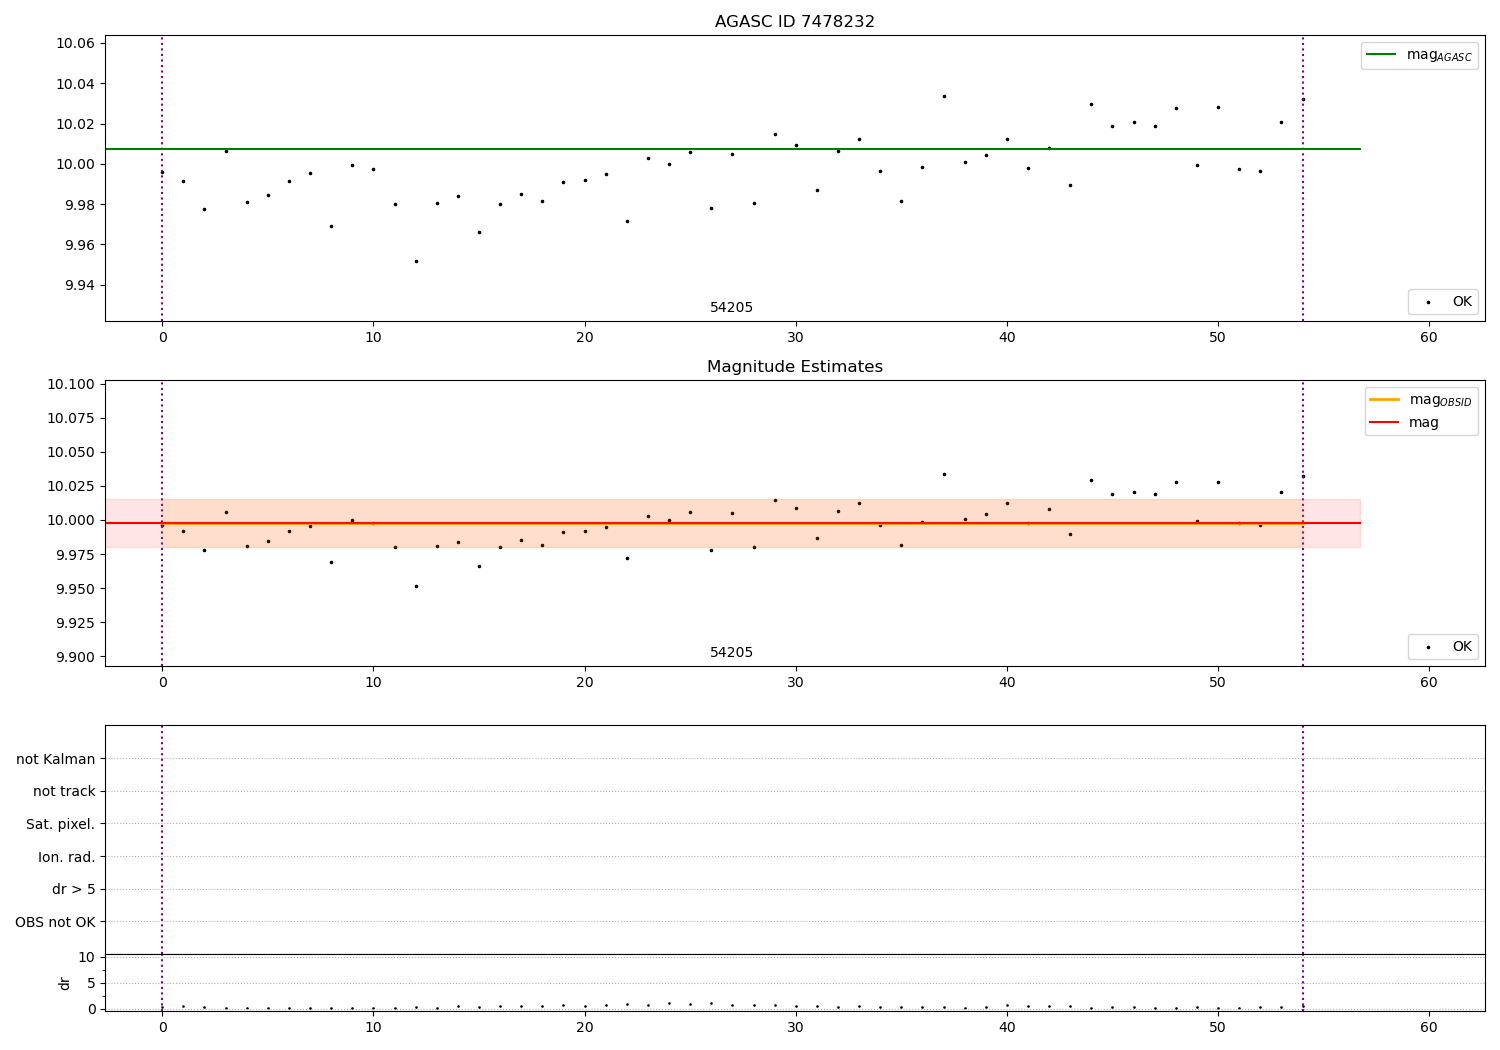Viewport: 1500px width, 1050px height.
Task: Click x-axis tick 40 under the bottom plot
Action: [1007, 1027]
